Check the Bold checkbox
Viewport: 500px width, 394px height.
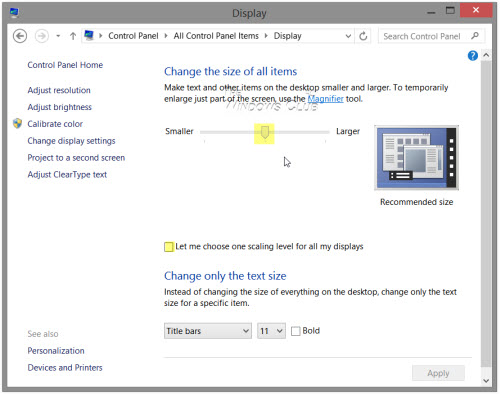click(x=295, y=331)
